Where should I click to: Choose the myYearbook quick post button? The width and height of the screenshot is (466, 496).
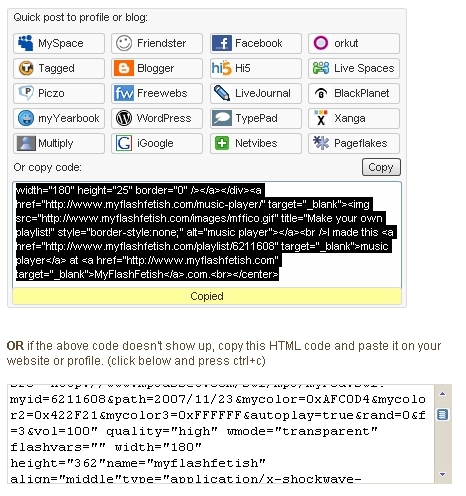click(59, 118)
